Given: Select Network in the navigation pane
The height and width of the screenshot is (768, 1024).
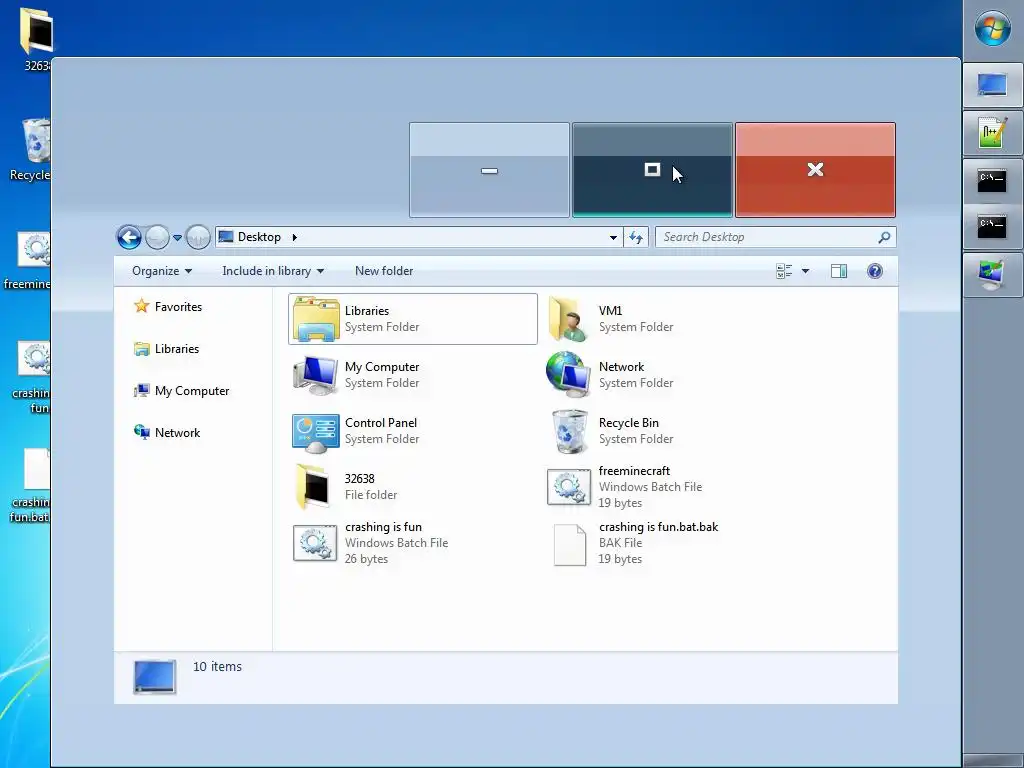Looking at the screenshot, I should pos(167,432).
